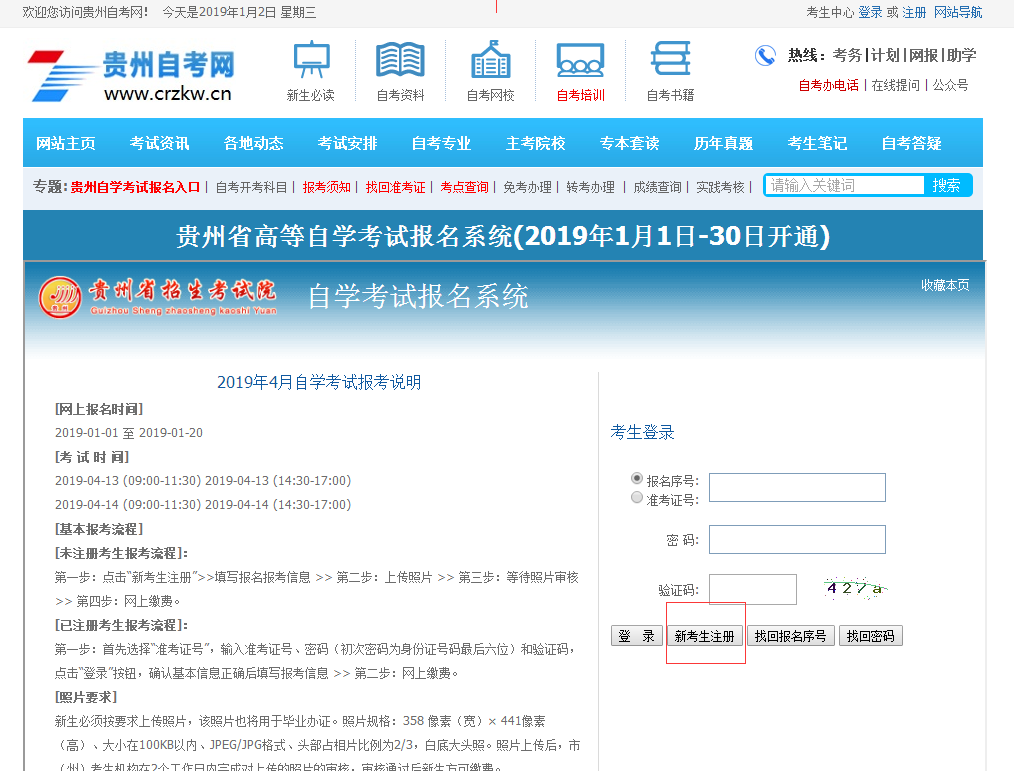Click the blue hotline phone icon
Image resolution: width=1014 pixels, height=771 pixels.
(x=765, y=56)
